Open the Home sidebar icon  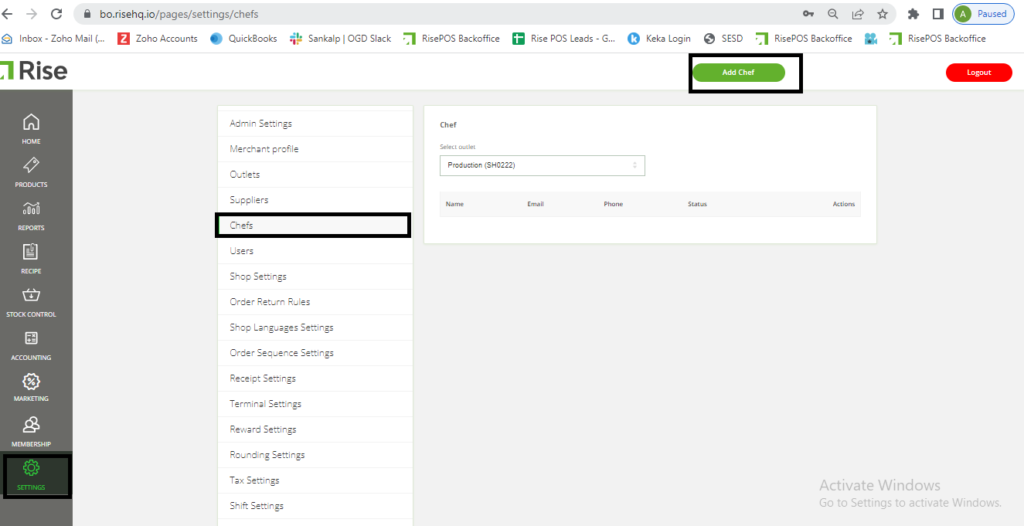pos(31,123)
